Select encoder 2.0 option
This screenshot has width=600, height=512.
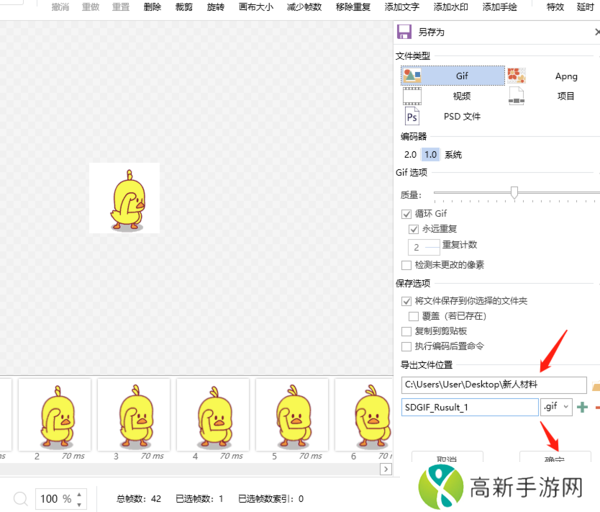[410, 155]
